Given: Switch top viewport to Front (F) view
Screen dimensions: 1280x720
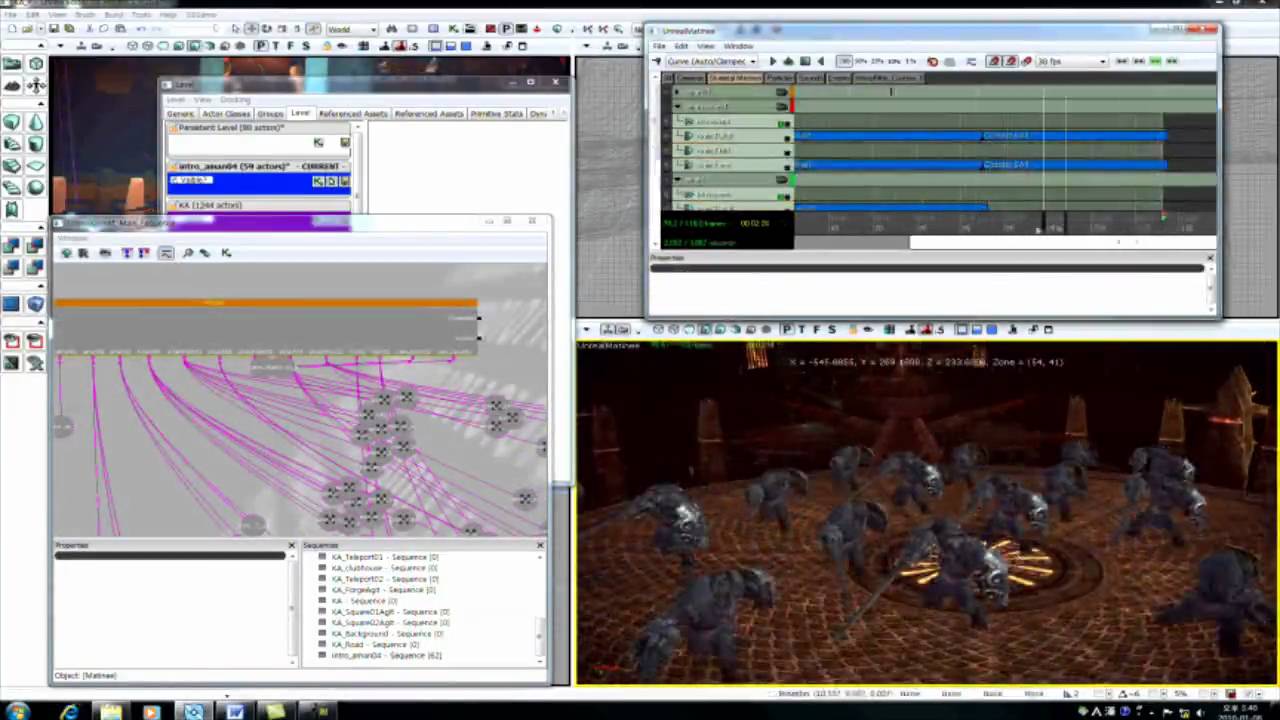Looking at the screenshot, I should point(291,46).
